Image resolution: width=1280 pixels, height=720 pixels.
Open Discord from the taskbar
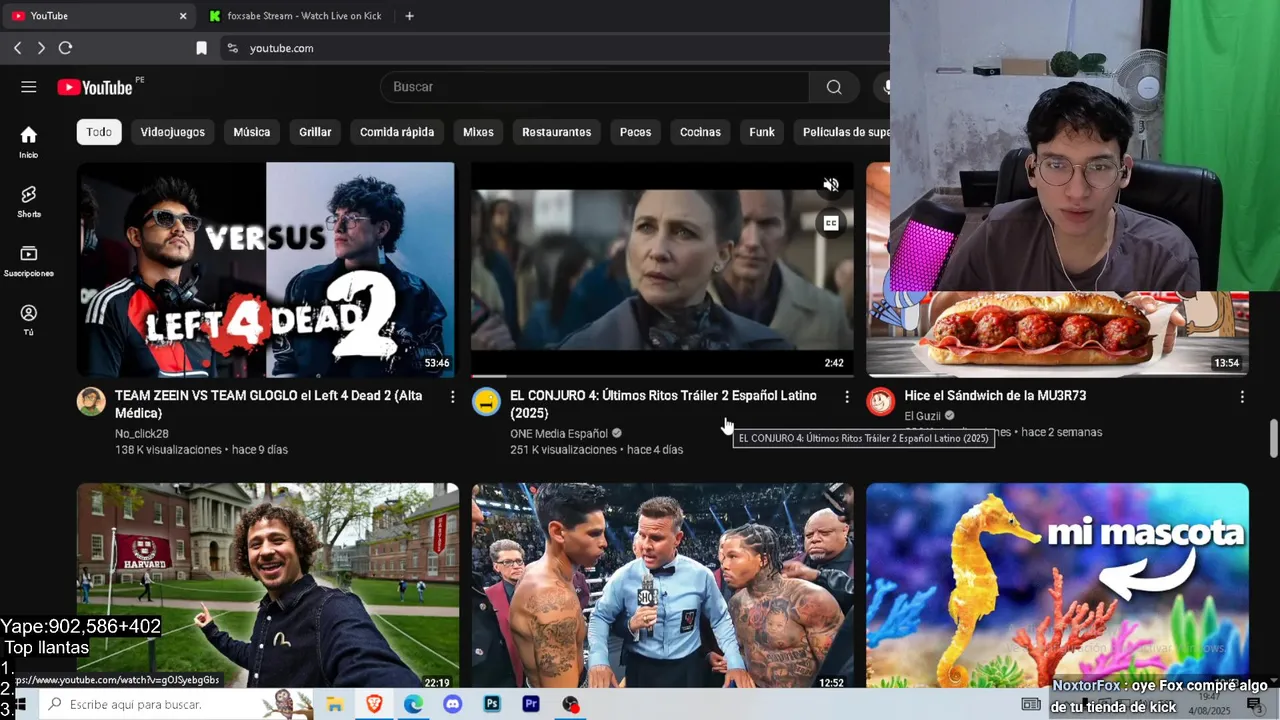[452, 704]
